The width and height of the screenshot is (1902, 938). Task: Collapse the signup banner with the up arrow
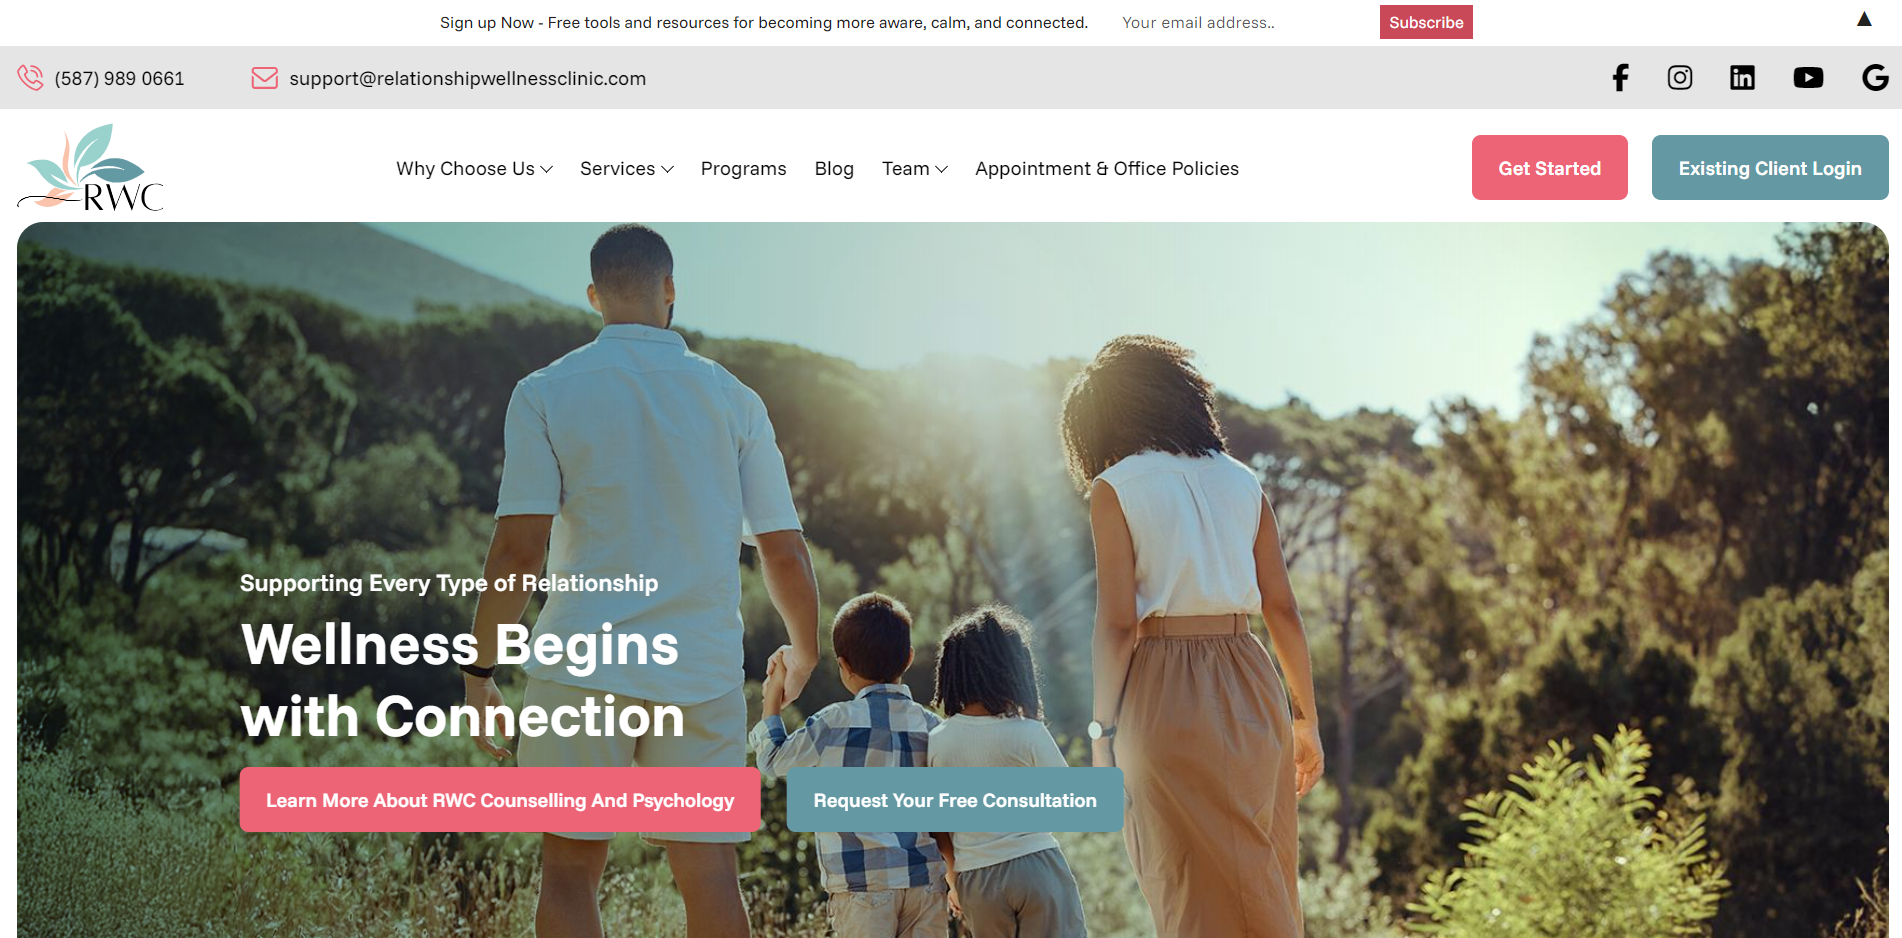pos(1864,20)
